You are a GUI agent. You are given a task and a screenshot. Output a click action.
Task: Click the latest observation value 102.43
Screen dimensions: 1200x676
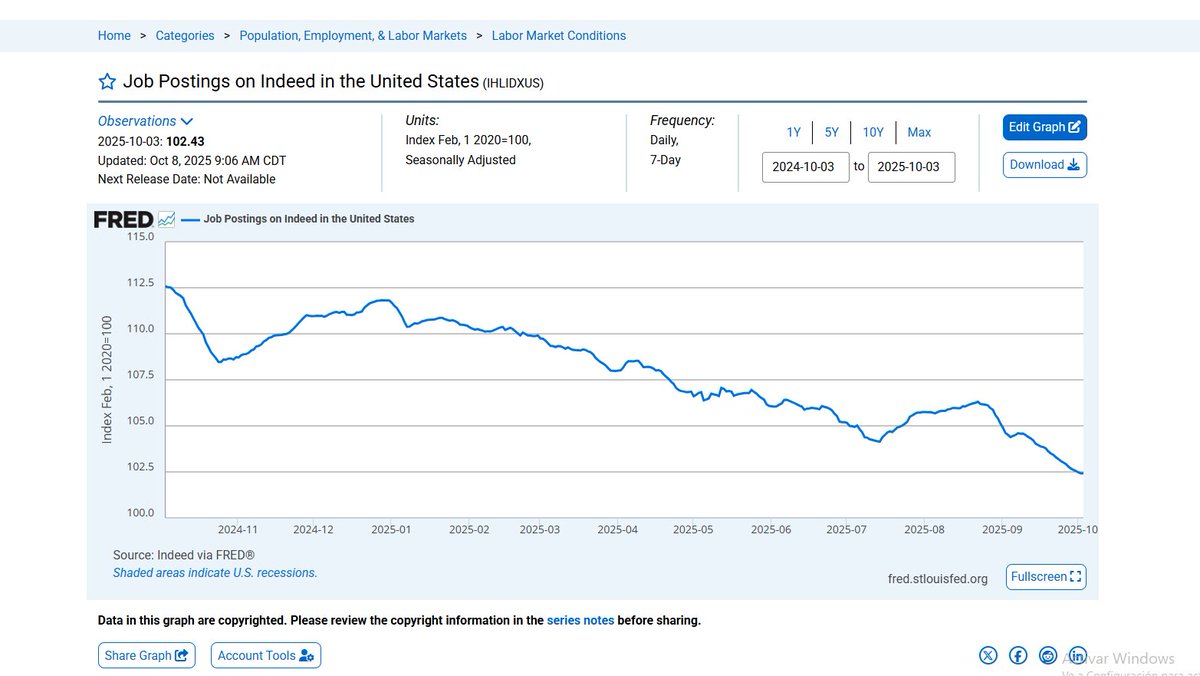click(x=185, y=142)
